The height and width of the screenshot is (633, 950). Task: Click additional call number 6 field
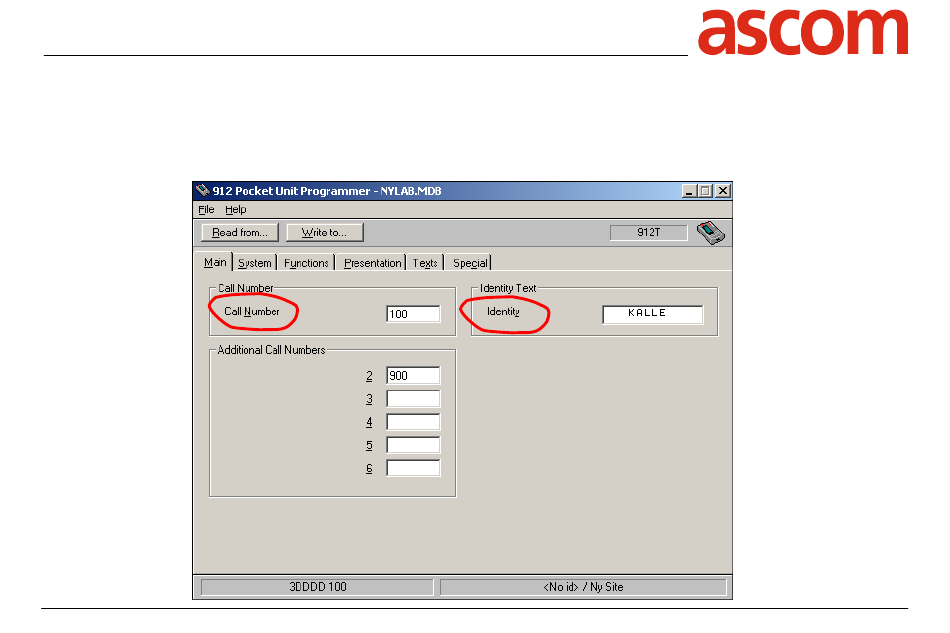coord(413,468)
